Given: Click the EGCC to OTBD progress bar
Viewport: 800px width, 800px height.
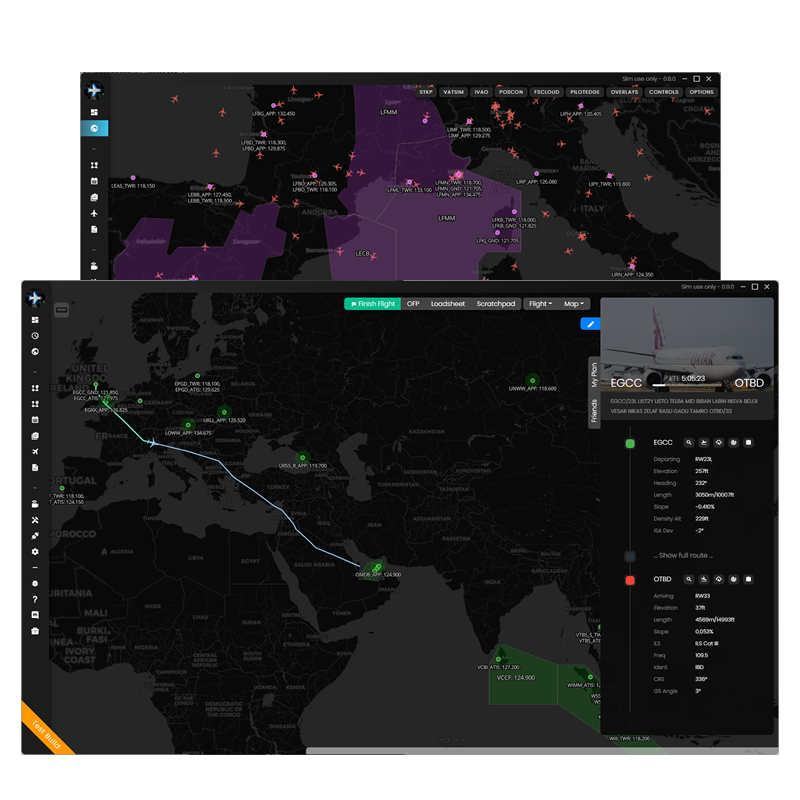Looking at the screenshot, I should pyautogui.click(x=687, y=384).
